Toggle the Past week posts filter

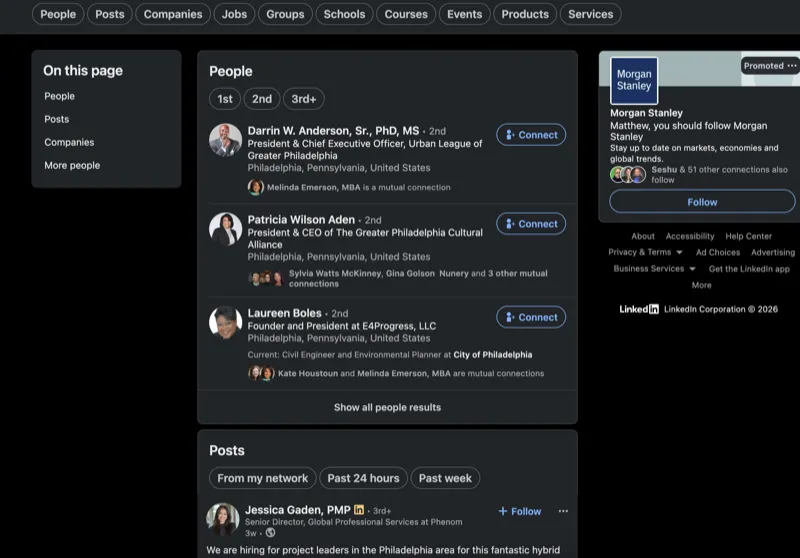tap(445, 478)
